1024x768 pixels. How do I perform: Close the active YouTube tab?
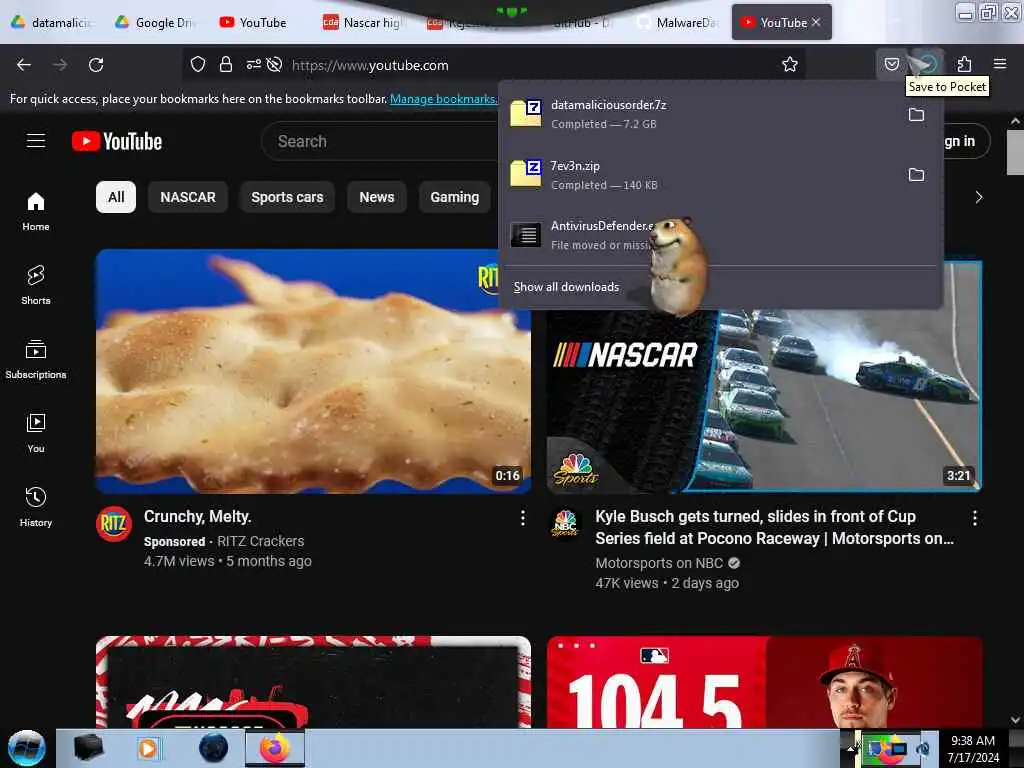coord(816,22)
